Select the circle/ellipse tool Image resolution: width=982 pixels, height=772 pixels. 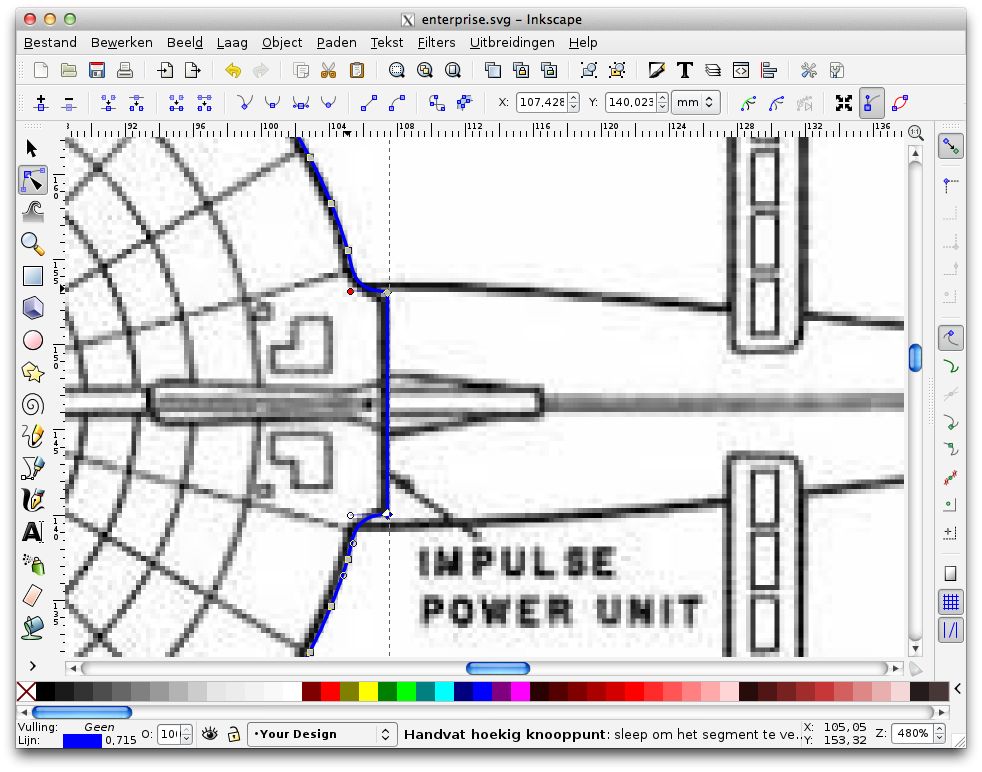pyautogui.click(x=33, y=340)
